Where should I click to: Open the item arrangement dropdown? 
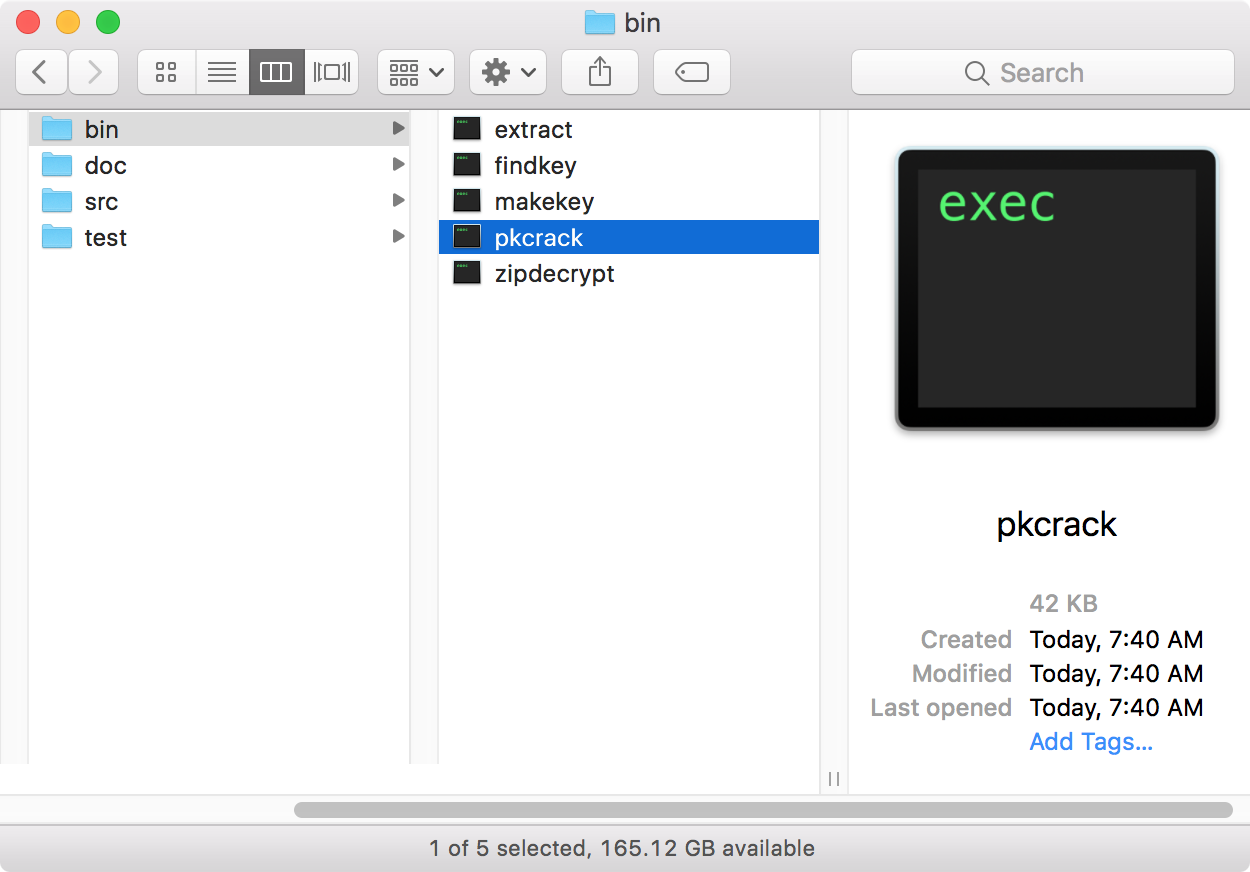coord(416,72)
